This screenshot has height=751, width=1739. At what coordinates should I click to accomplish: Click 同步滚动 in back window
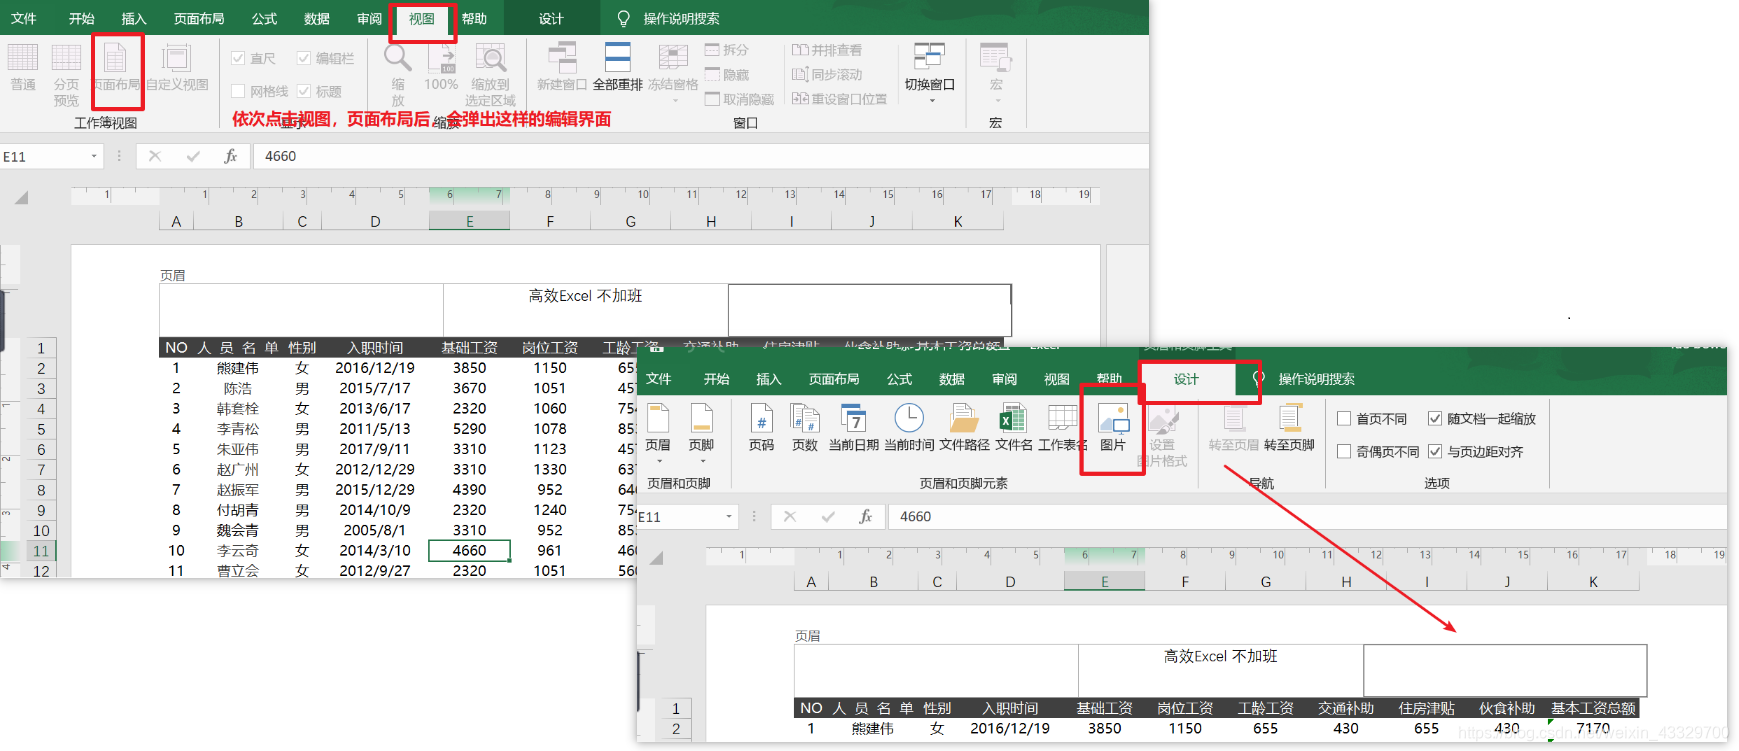click(x=827, y=75)
